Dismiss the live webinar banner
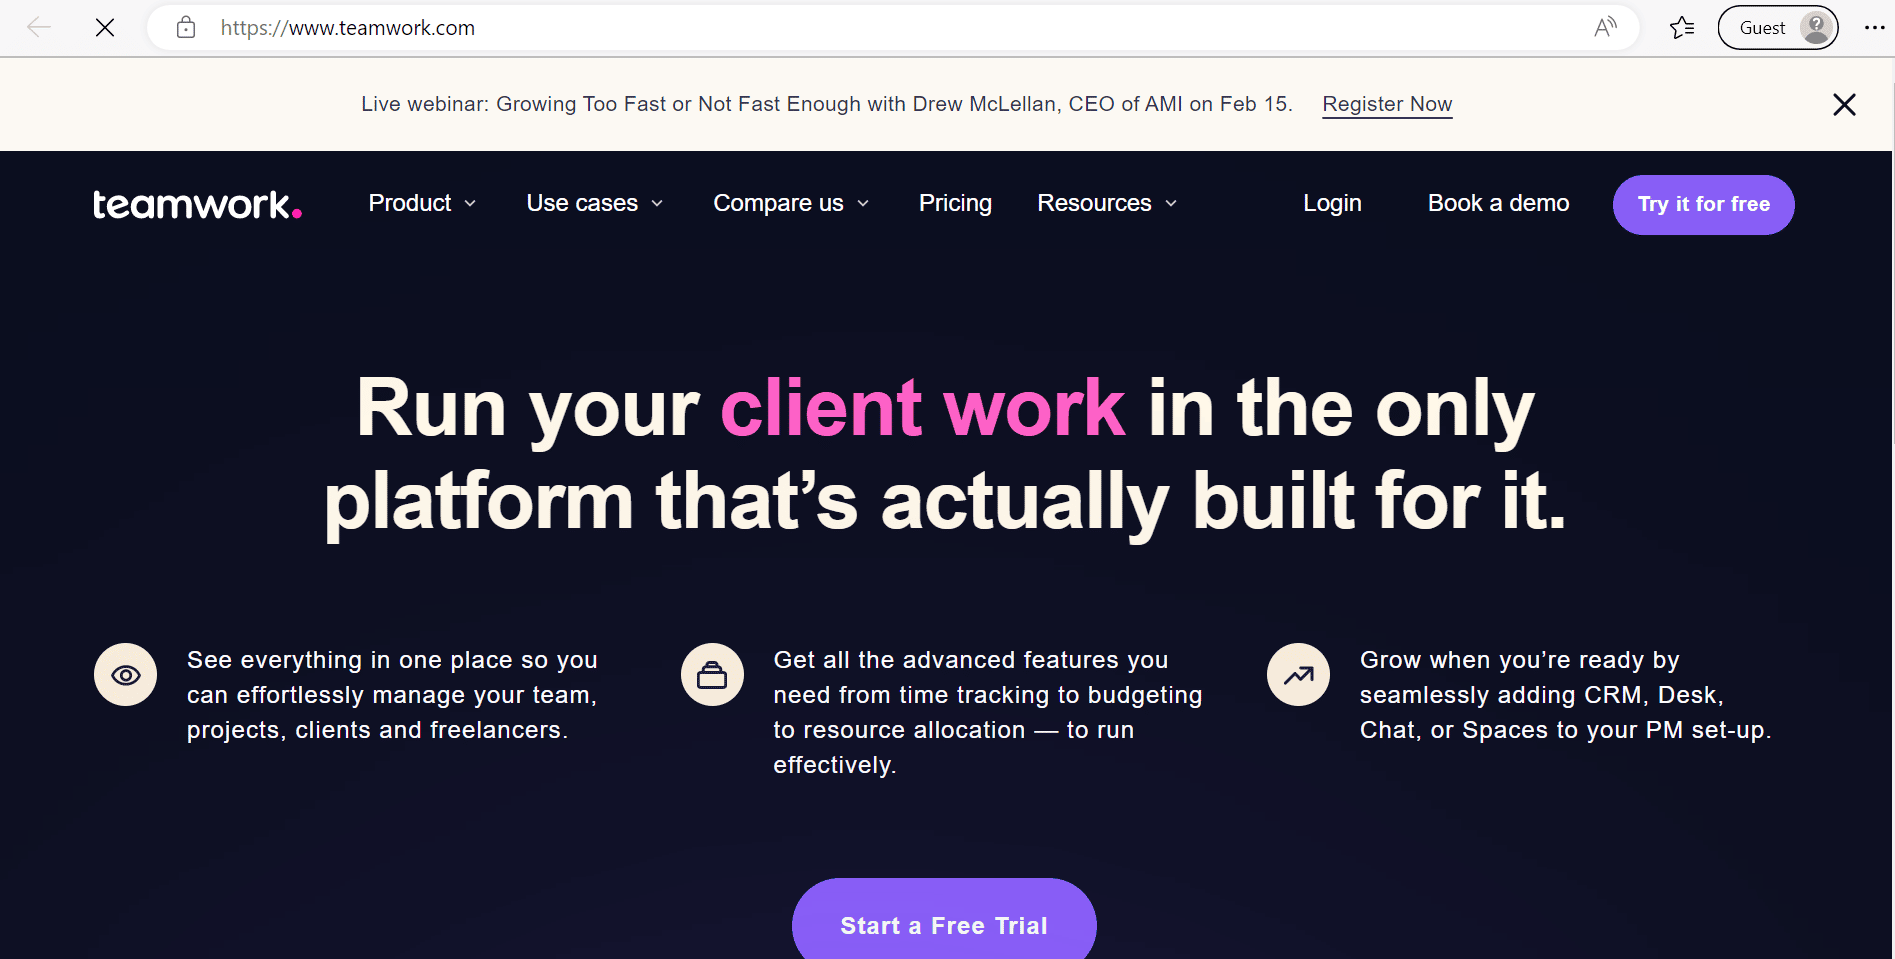The image size is (1895, 959). point(1844,104)
